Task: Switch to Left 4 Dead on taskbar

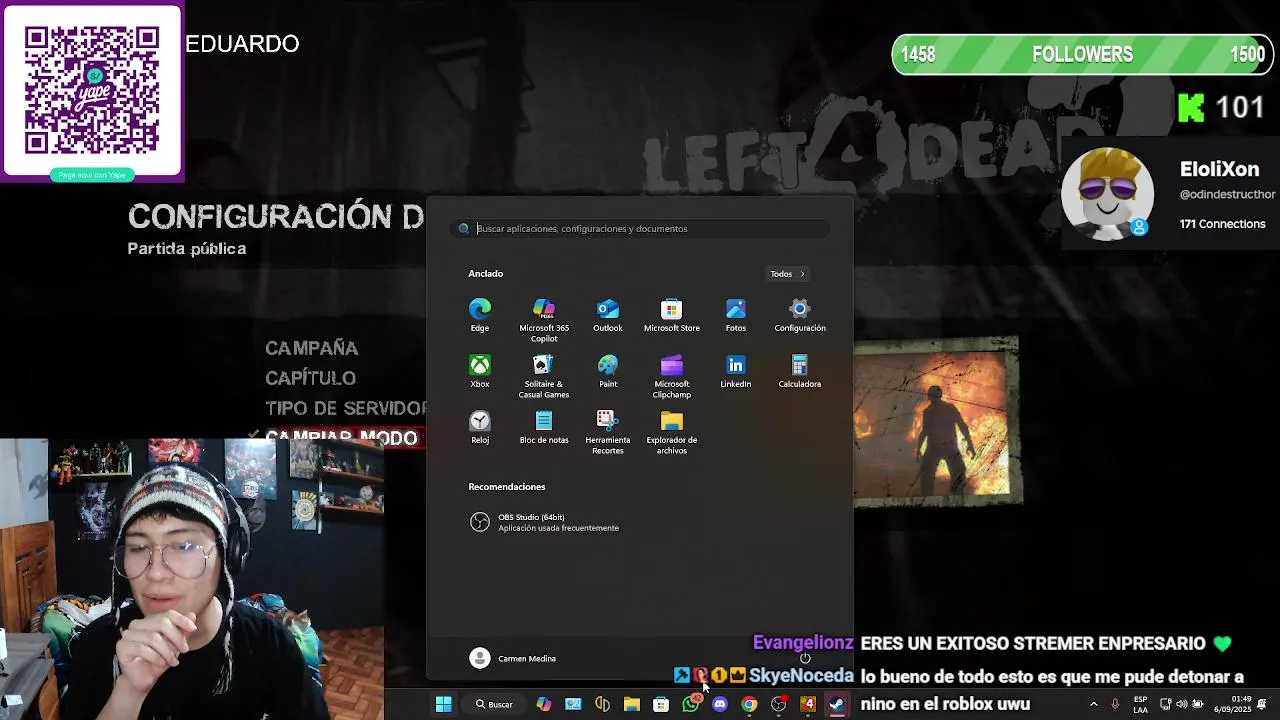Action: point(808,704)
